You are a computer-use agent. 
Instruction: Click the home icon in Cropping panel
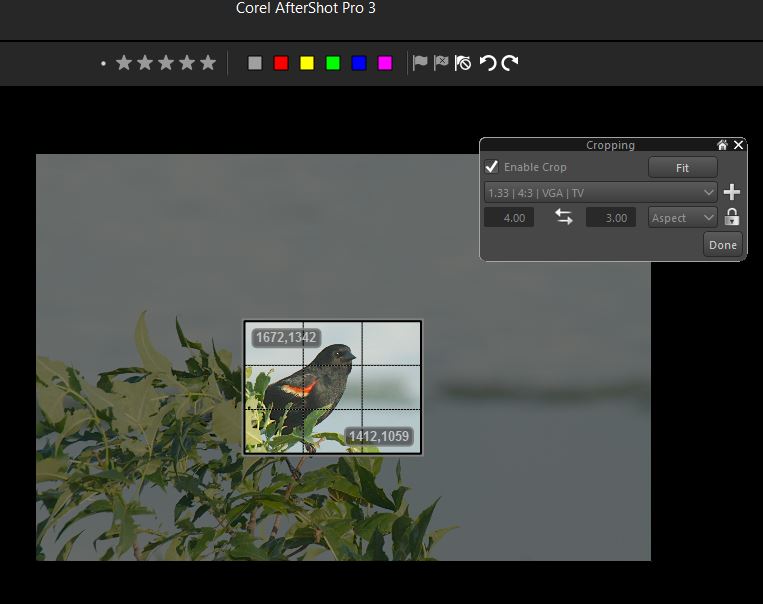click(x=722, y=145)
